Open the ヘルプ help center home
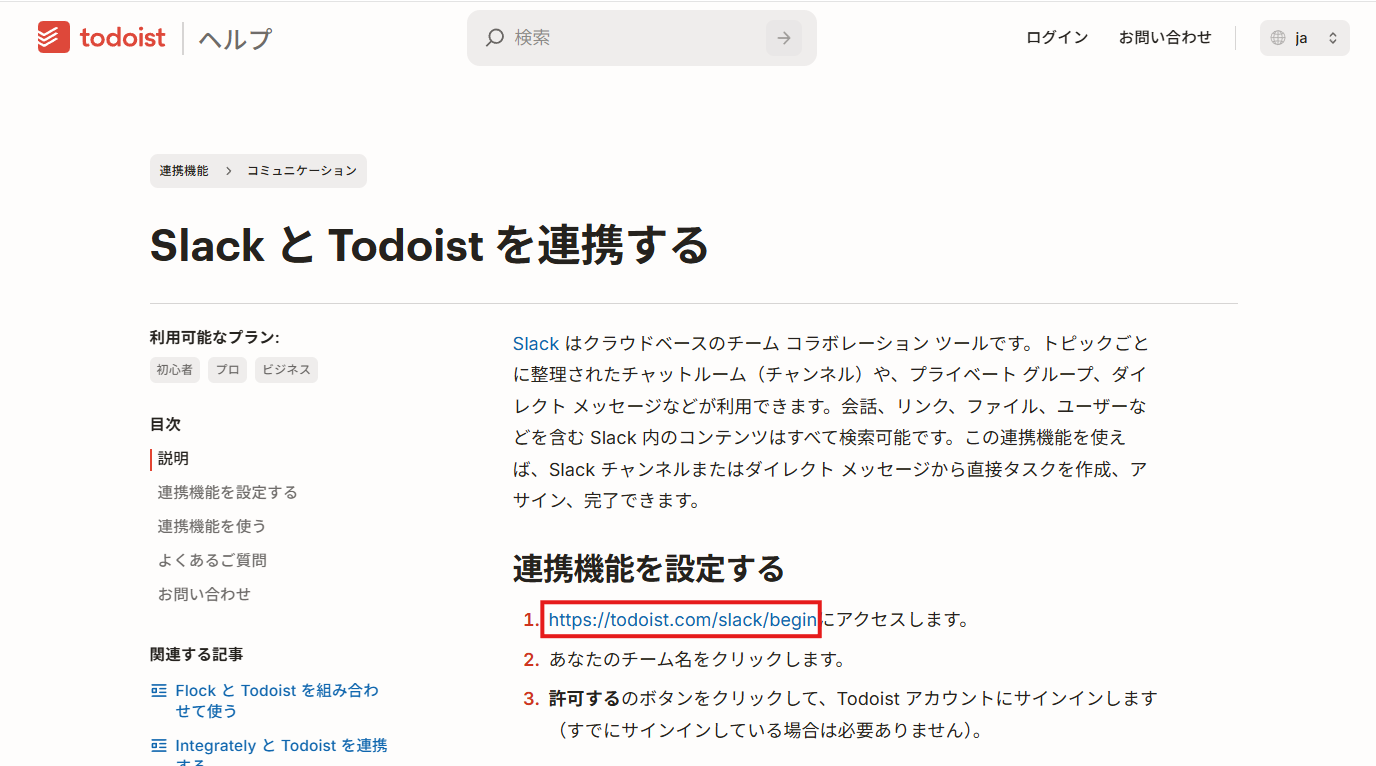Viewport: 1376px width, 766px height. tap(235, 39)
